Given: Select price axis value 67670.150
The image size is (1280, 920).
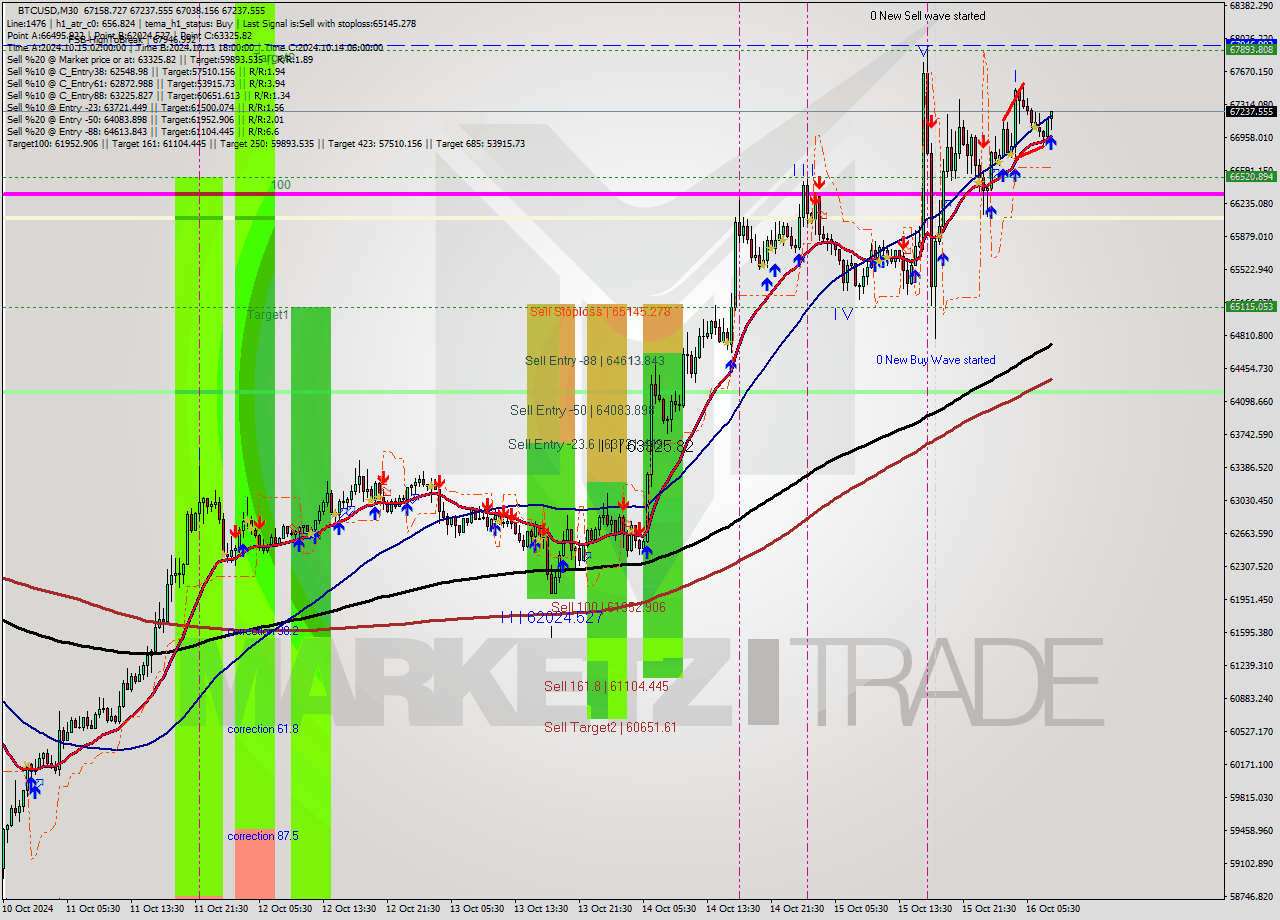Looking at the screenshot, I should 1251,72.
